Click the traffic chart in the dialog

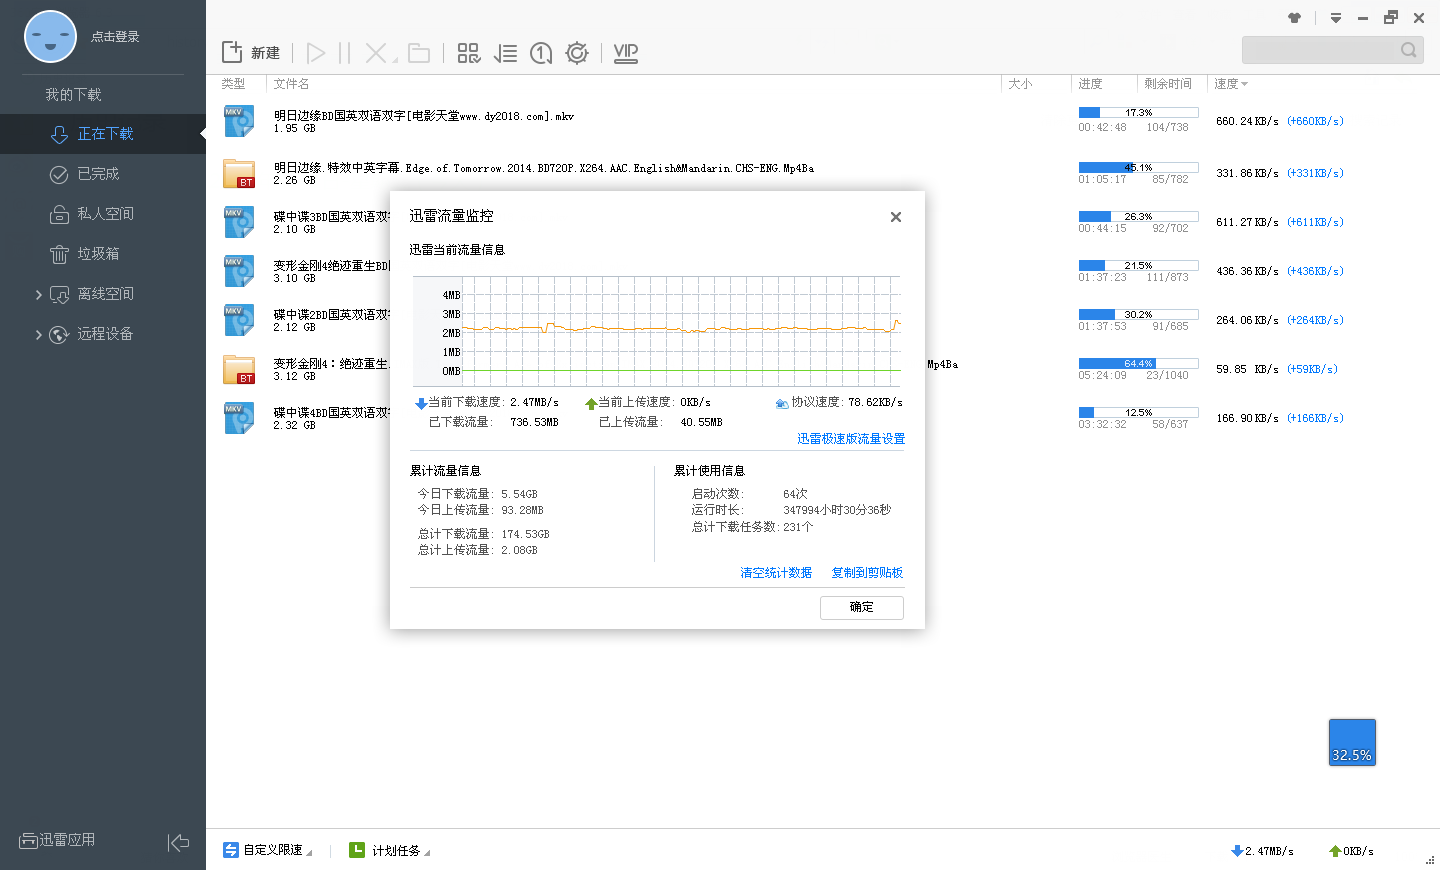(x=657, y=331)
